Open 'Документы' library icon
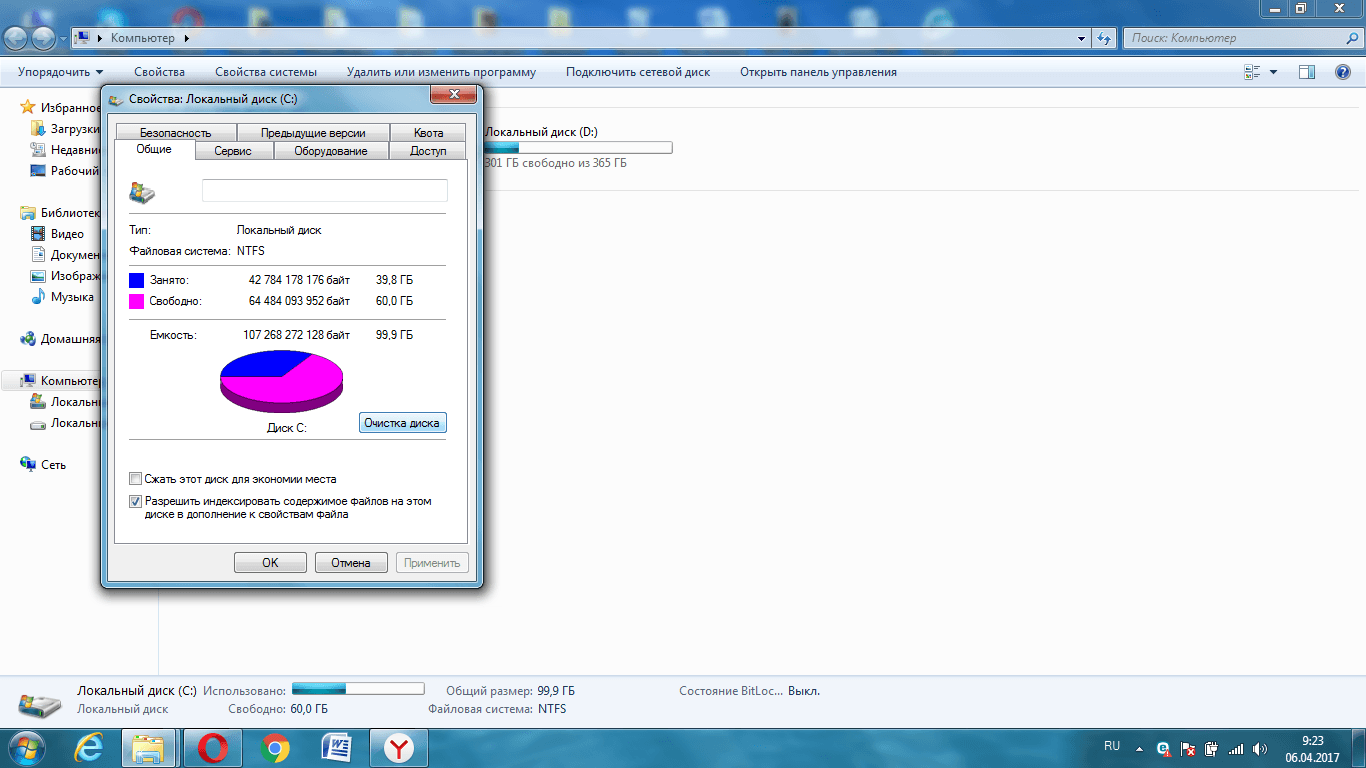Viewport: 1366px width, 768px height. (x=38, y=255)
